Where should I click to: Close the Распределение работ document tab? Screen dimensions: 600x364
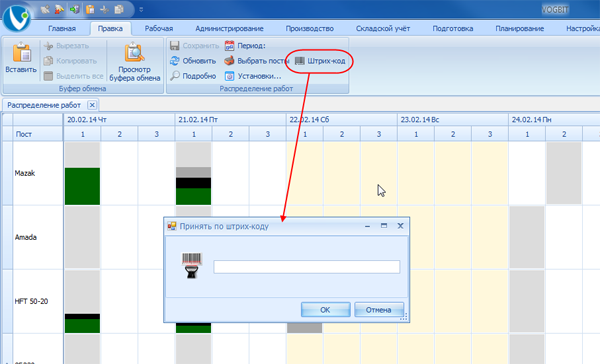(92, 105)
